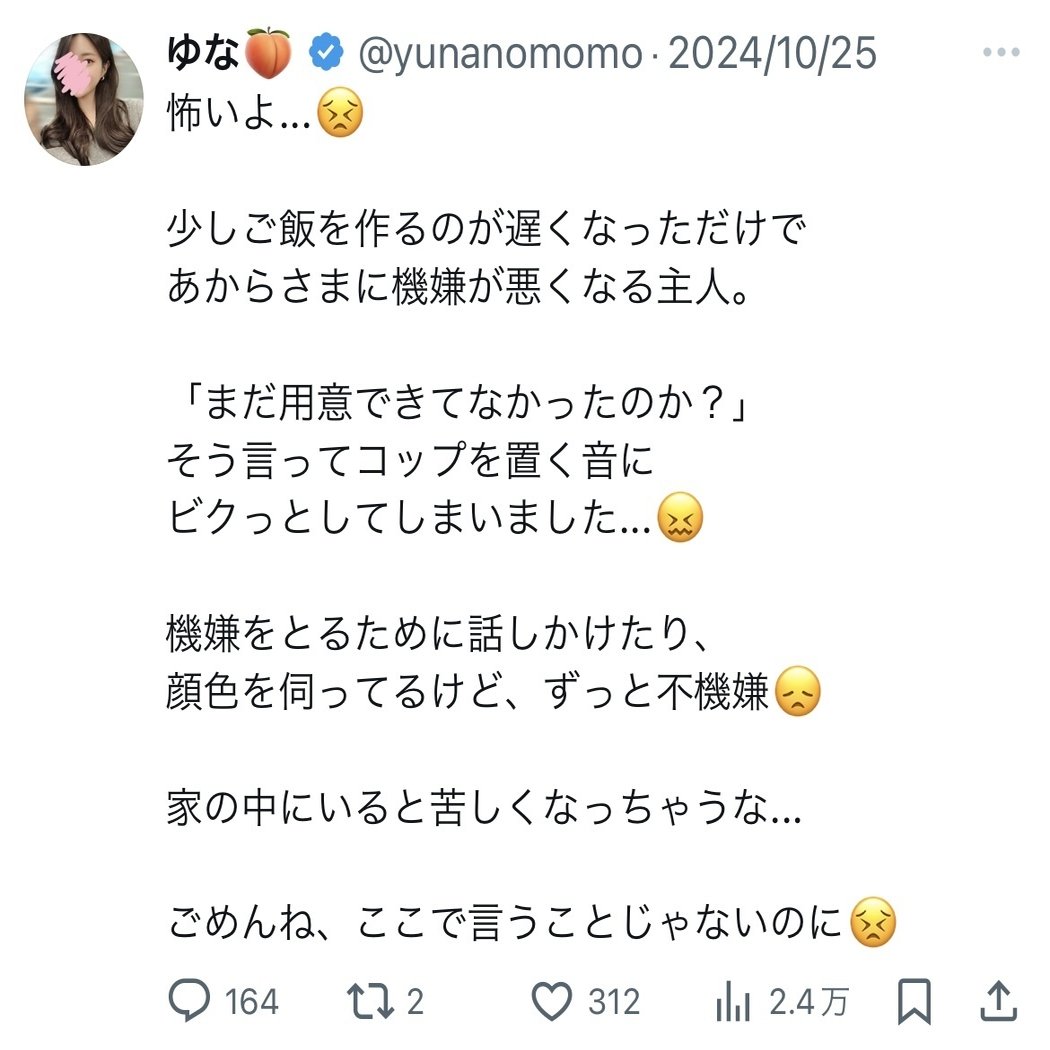Click the 2.4万 views count
Image resolution: width=1050 pixels, height=1050 pixels.
coord(810,1002)
